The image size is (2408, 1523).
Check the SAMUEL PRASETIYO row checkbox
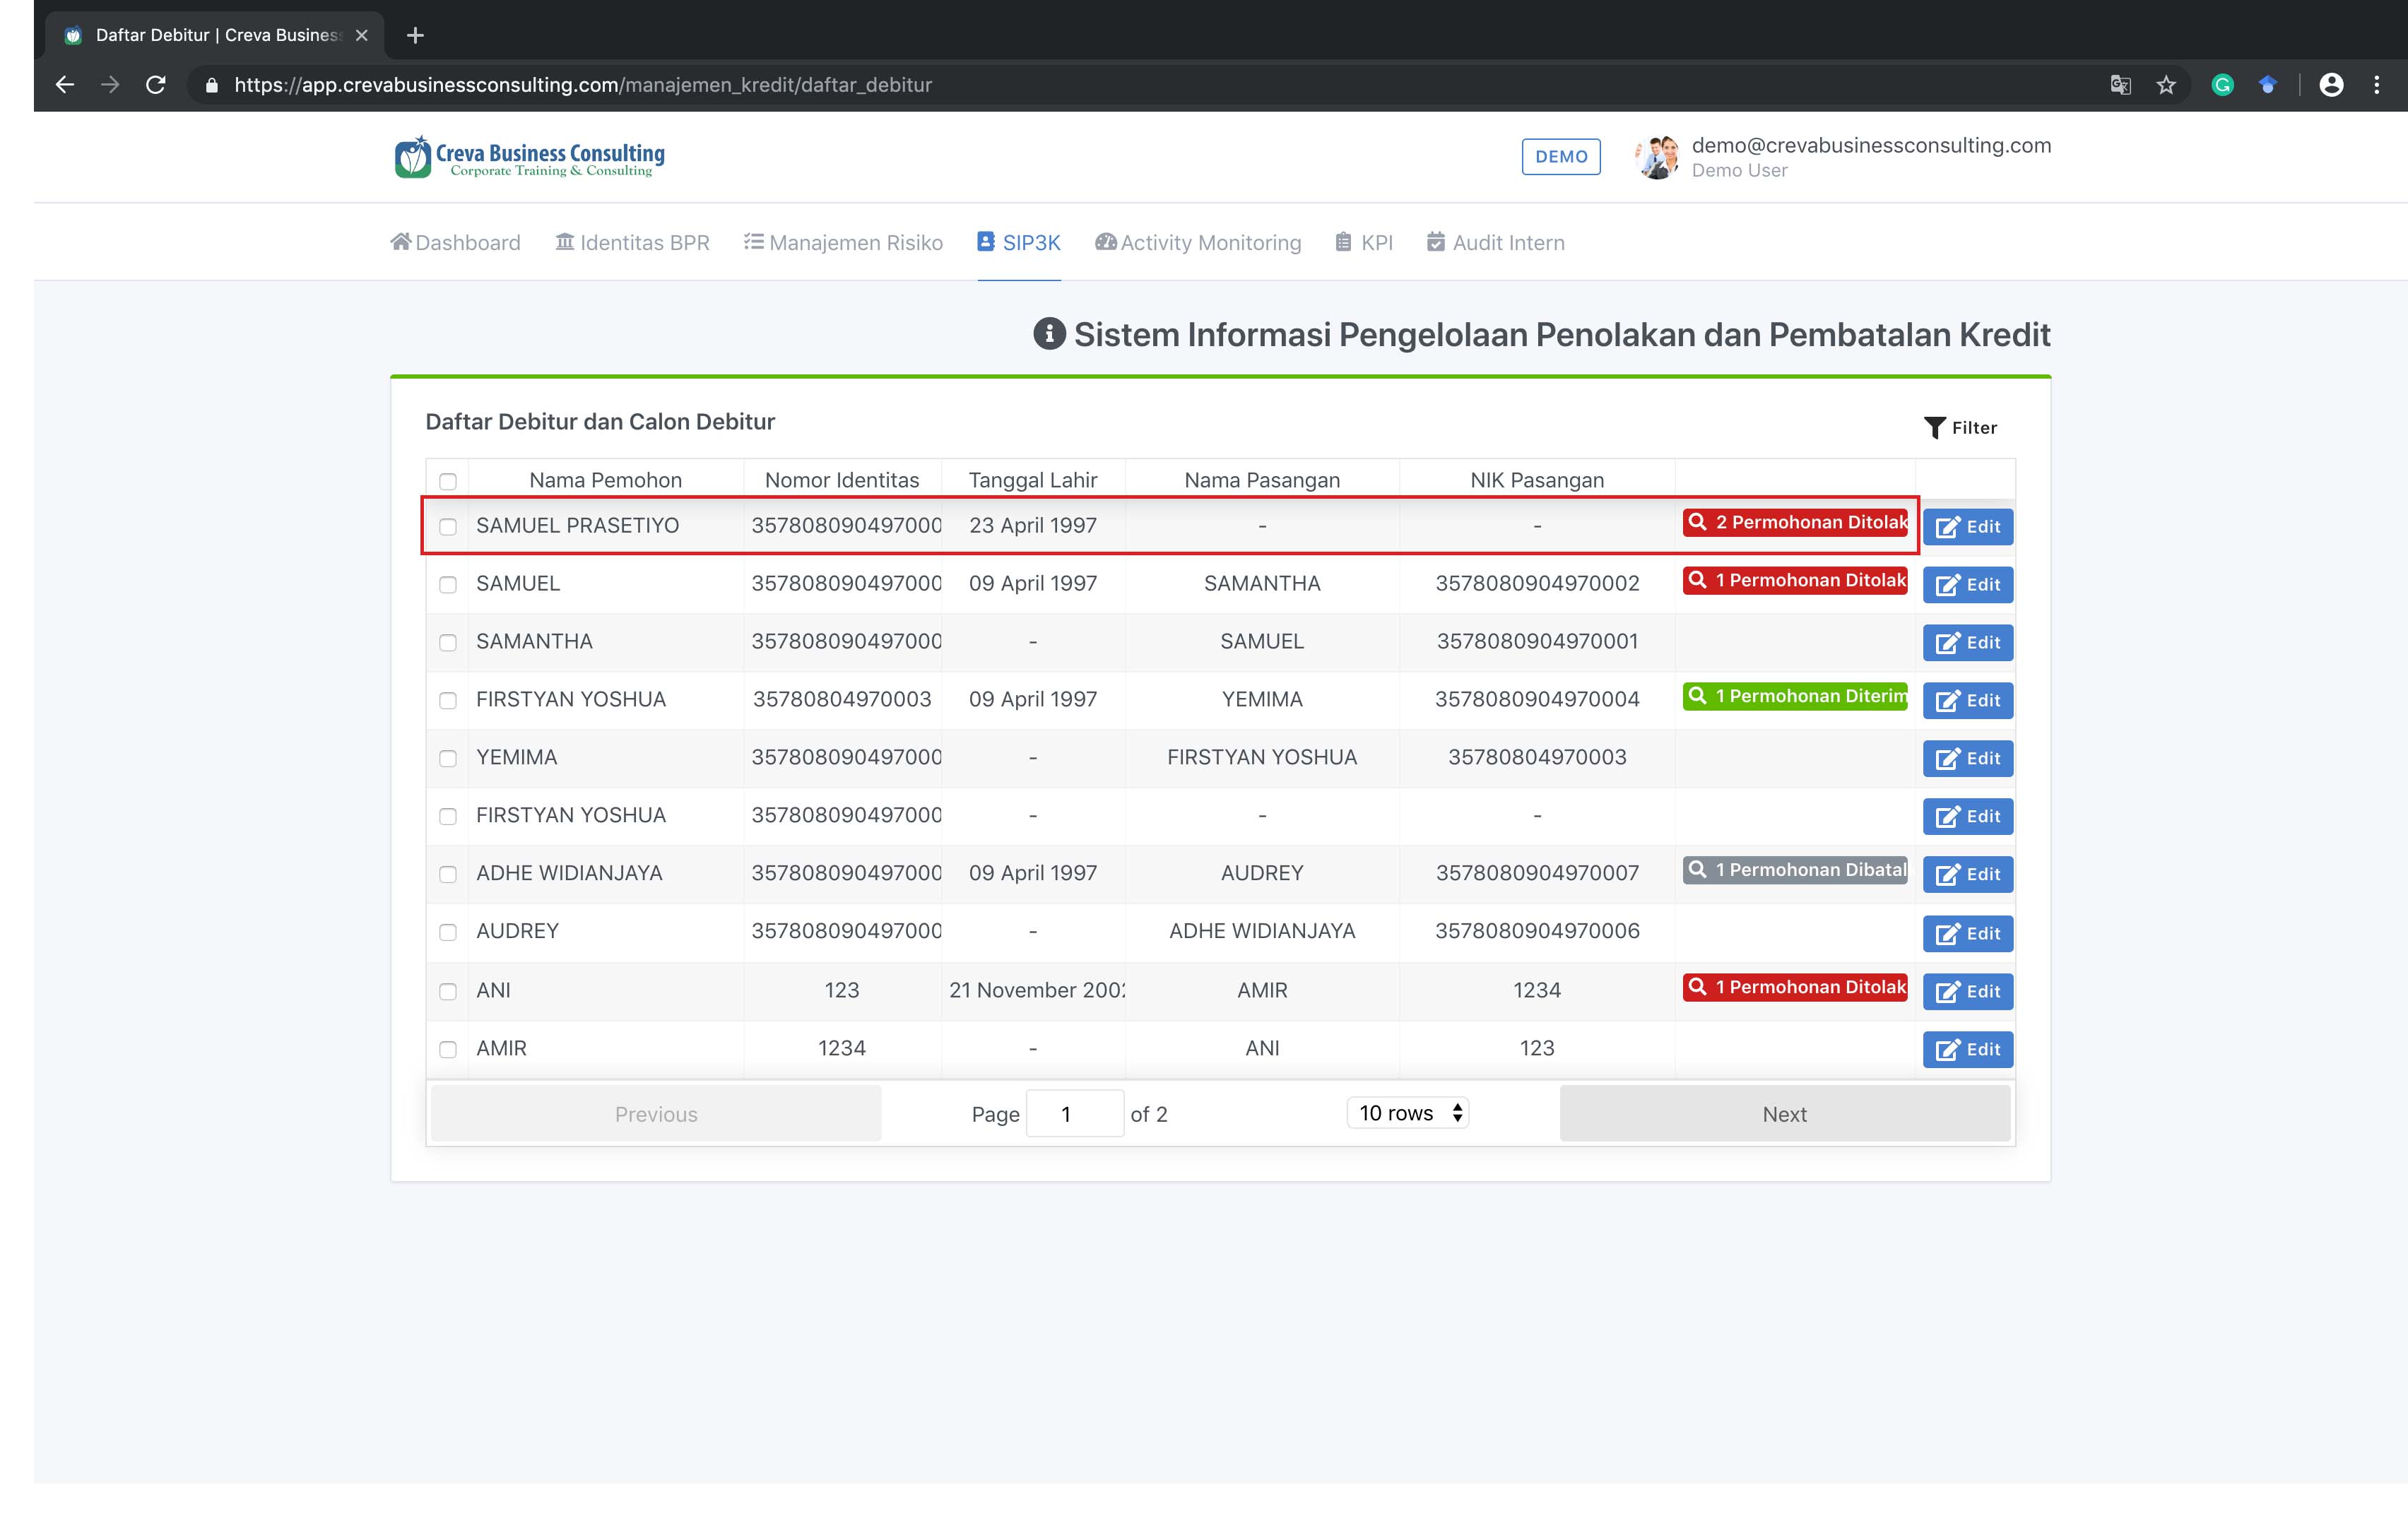point(448,527)
